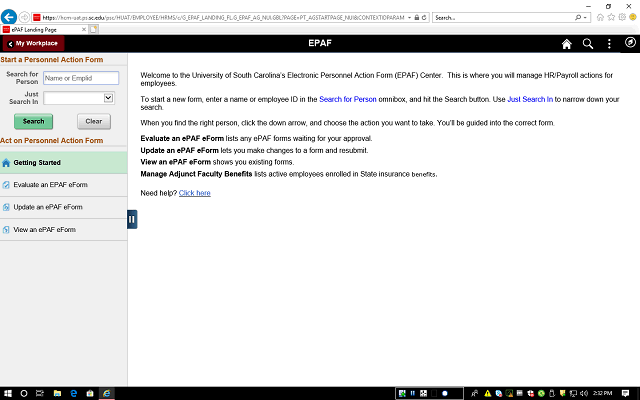The width and height of the screenshot is (640, 400).
Task: Go back with the browser back arrow
Action: [x=9, y=17]
